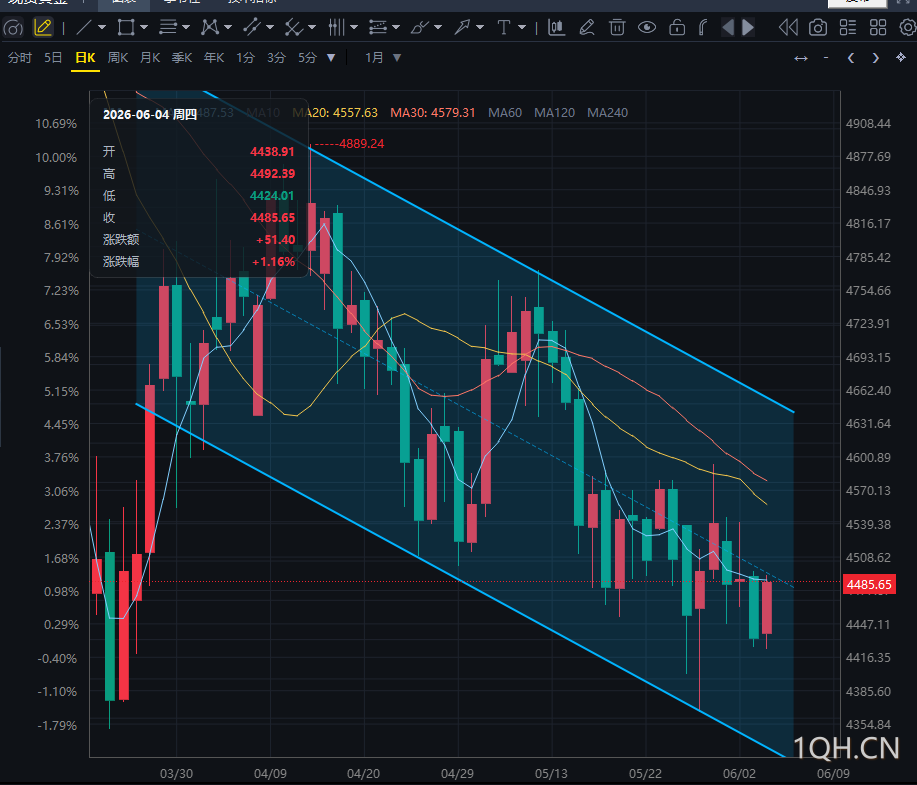
Task: Expand the 1月 range dropdown arrow
Action: 397,58
